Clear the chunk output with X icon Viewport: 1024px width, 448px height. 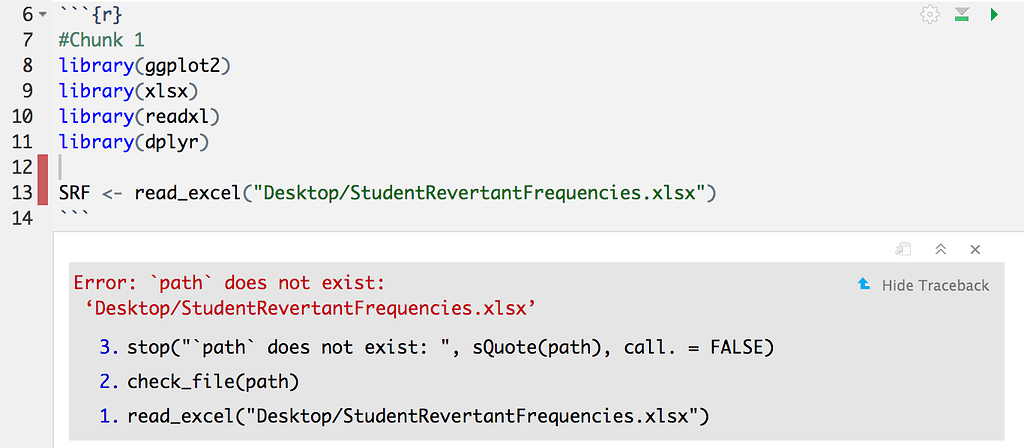(x=975, y=249)
